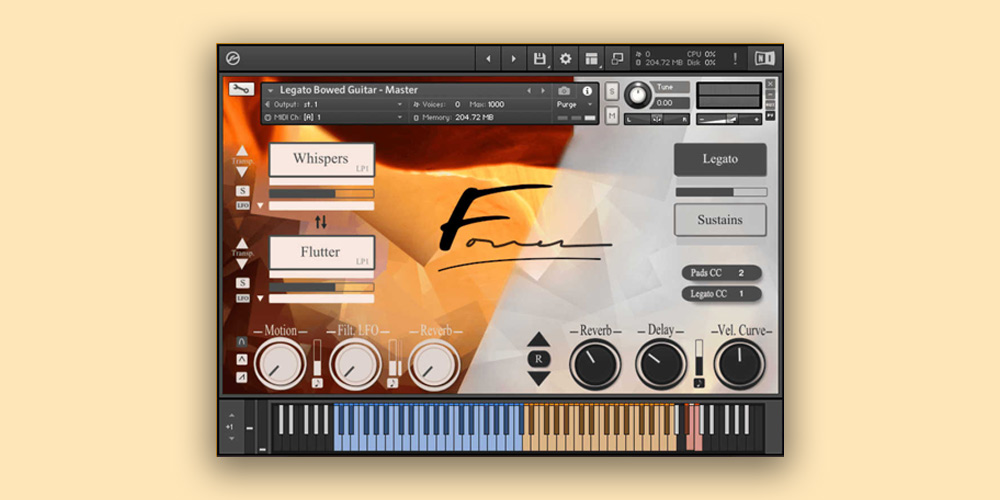Open Kontakt settings gear icon
The image size is (1000, 500).
pos(565,59)
